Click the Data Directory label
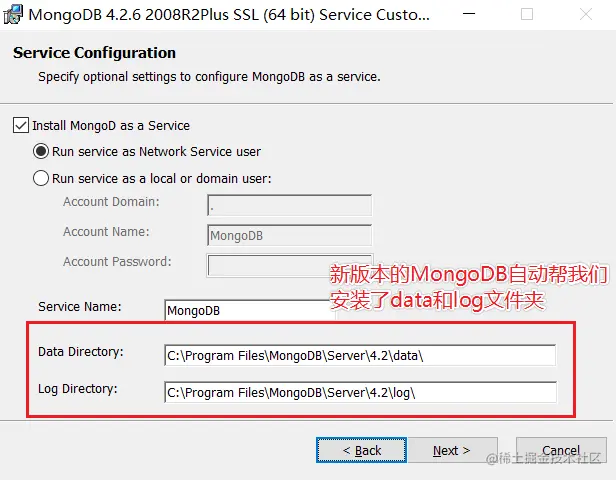The image size is (616, 480). coord(81,352)
